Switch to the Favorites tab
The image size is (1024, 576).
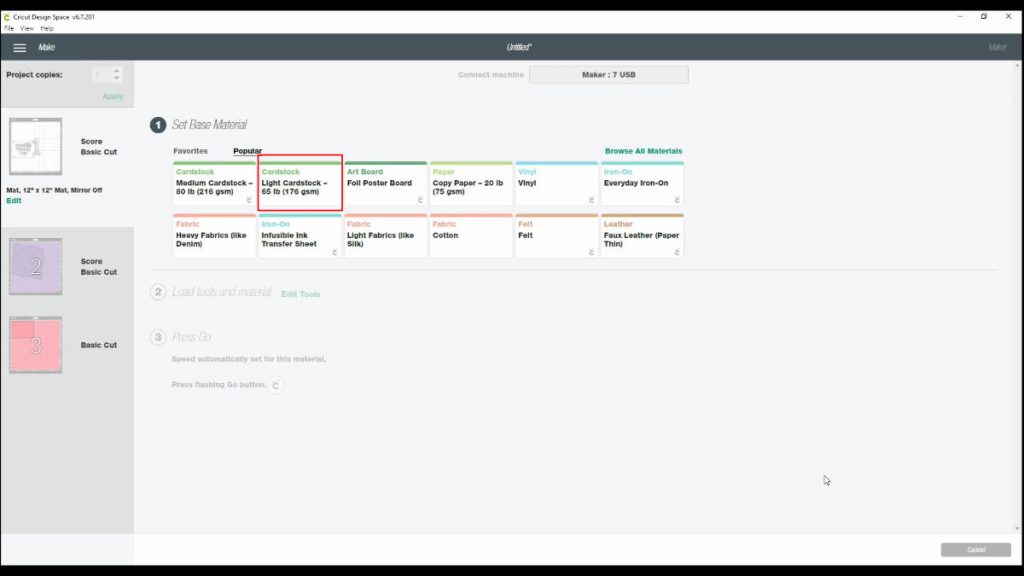pos(190,151)
